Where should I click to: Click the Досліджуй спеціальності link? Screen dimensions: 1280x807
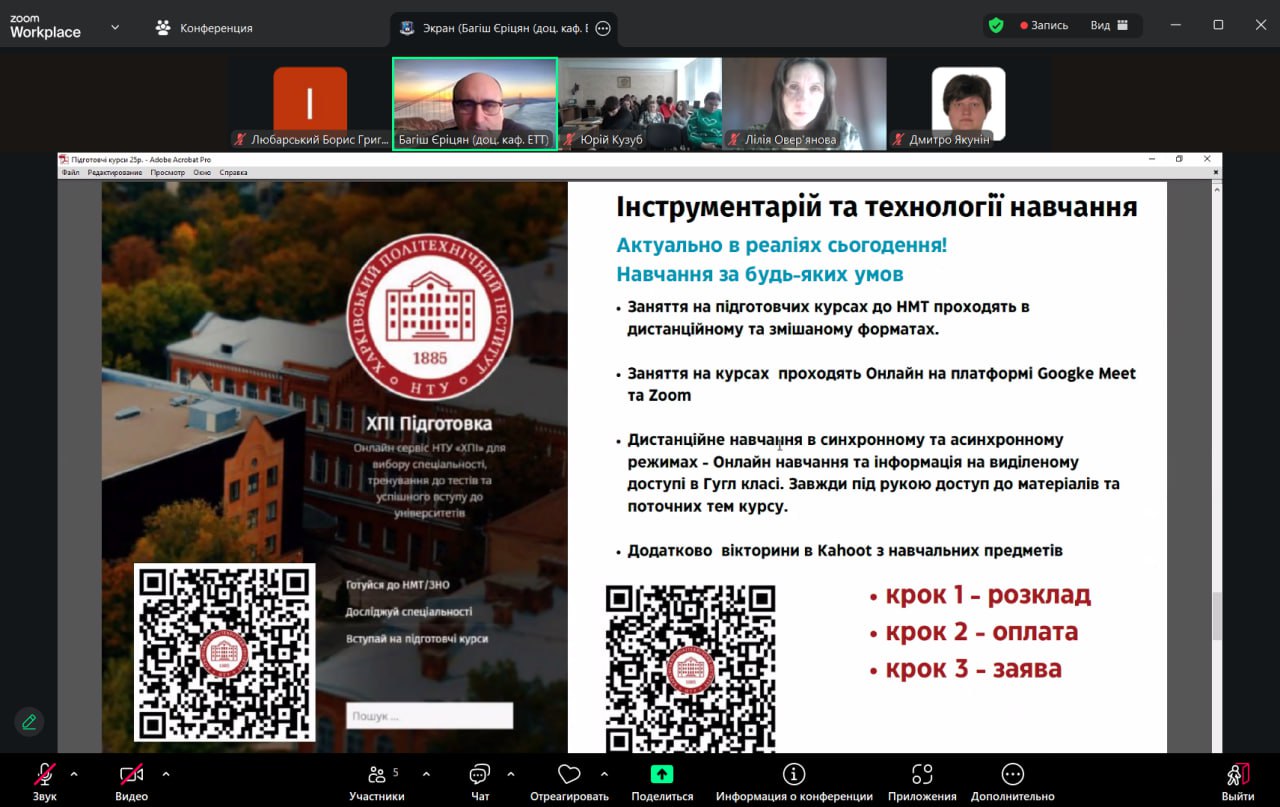[x=409, y=611]
